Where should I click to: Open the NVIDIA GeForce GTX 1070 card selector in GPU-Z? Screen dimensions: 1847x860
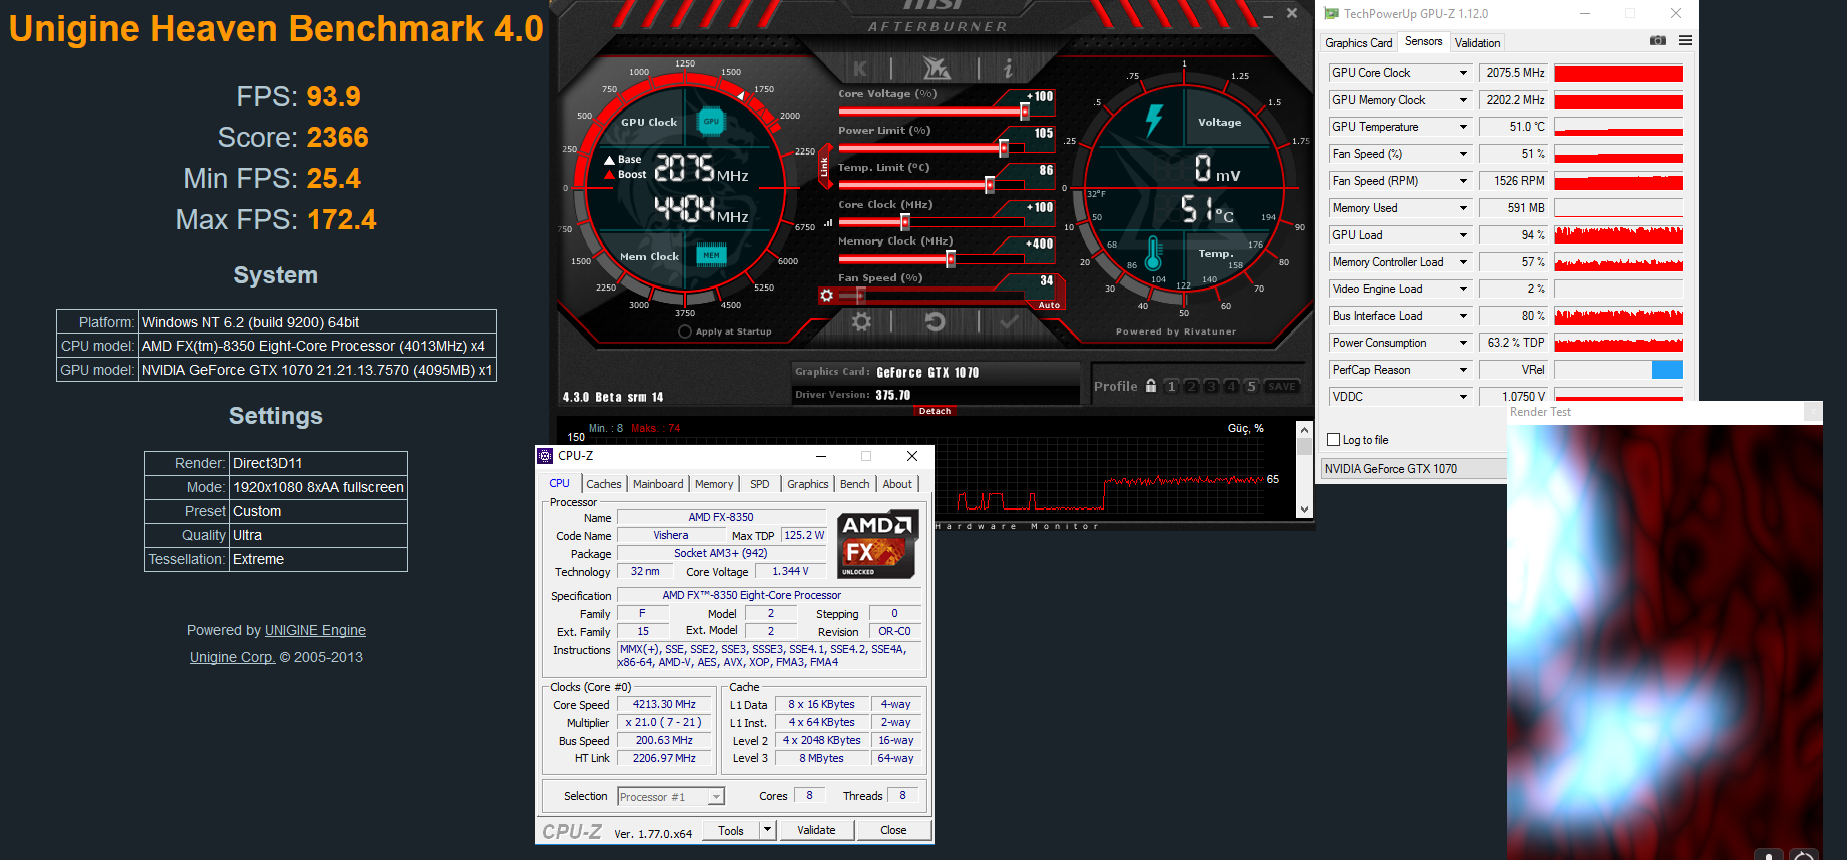click(1415, 468)
